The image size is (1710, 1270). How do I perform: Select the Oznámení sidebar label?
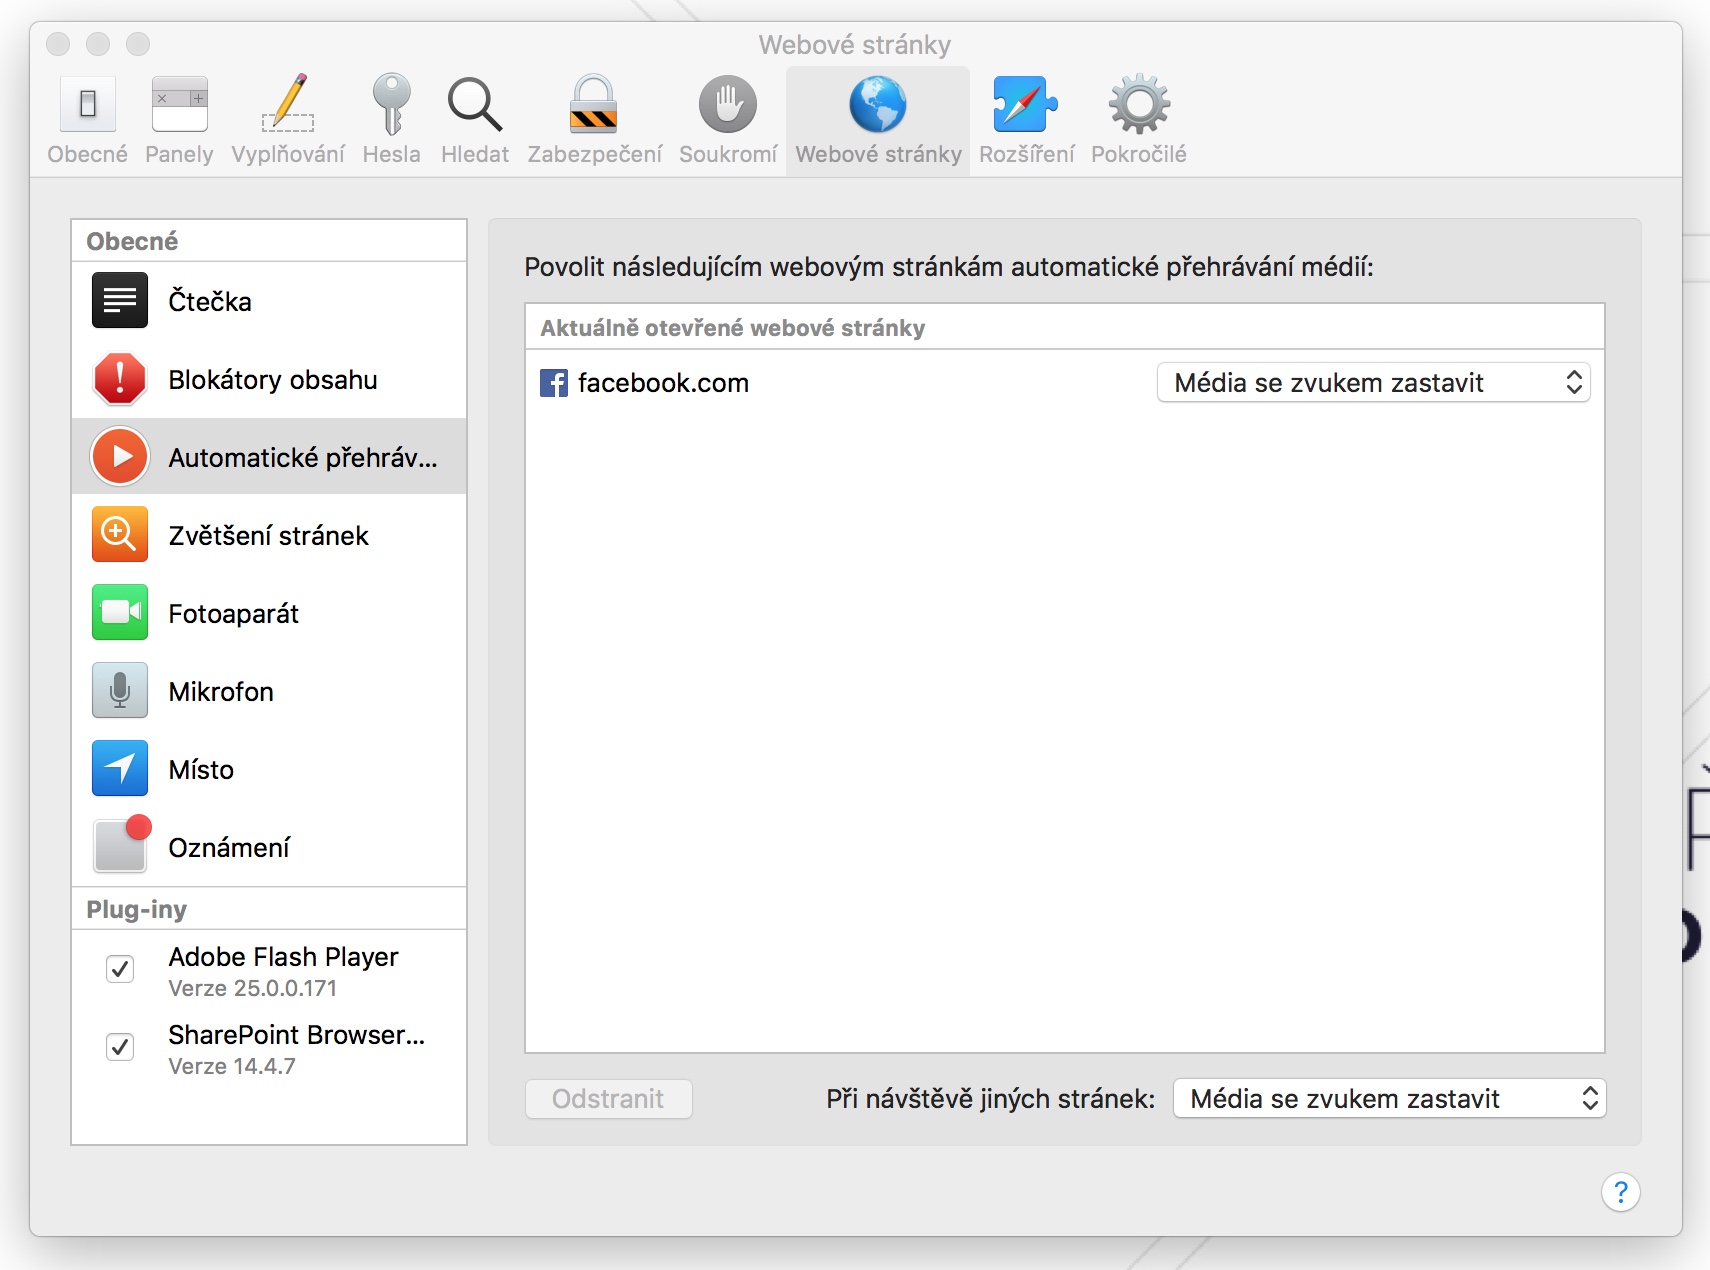tap(229, 848)
